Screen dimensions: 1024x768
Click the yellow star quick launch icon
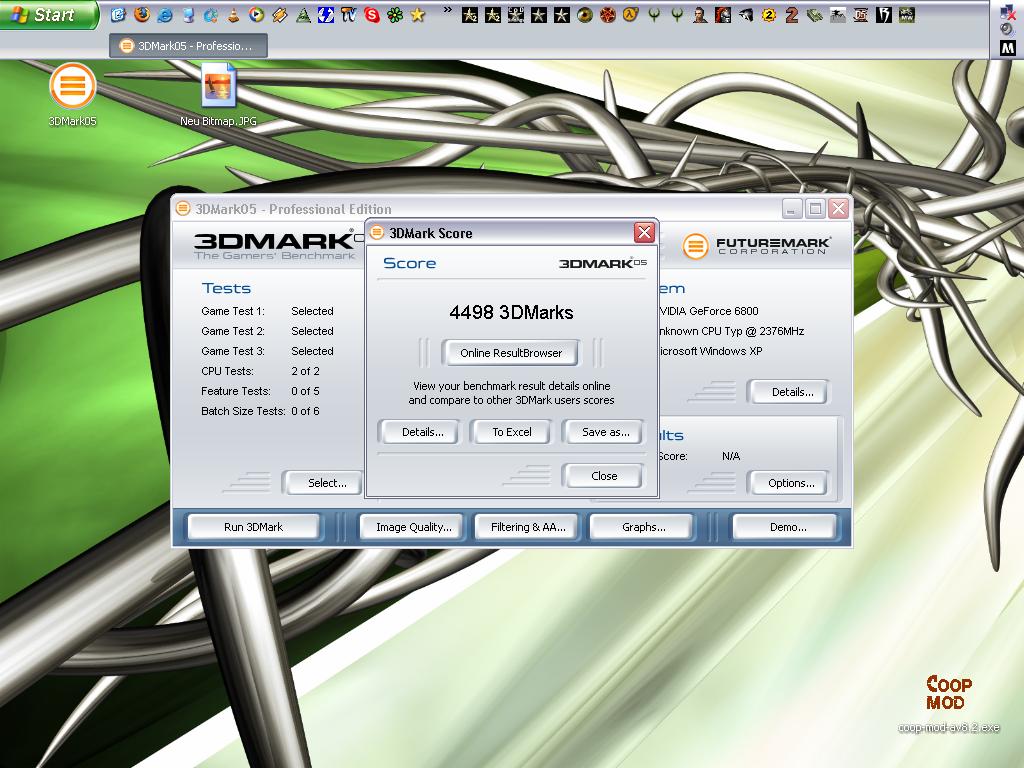[418, 14]
